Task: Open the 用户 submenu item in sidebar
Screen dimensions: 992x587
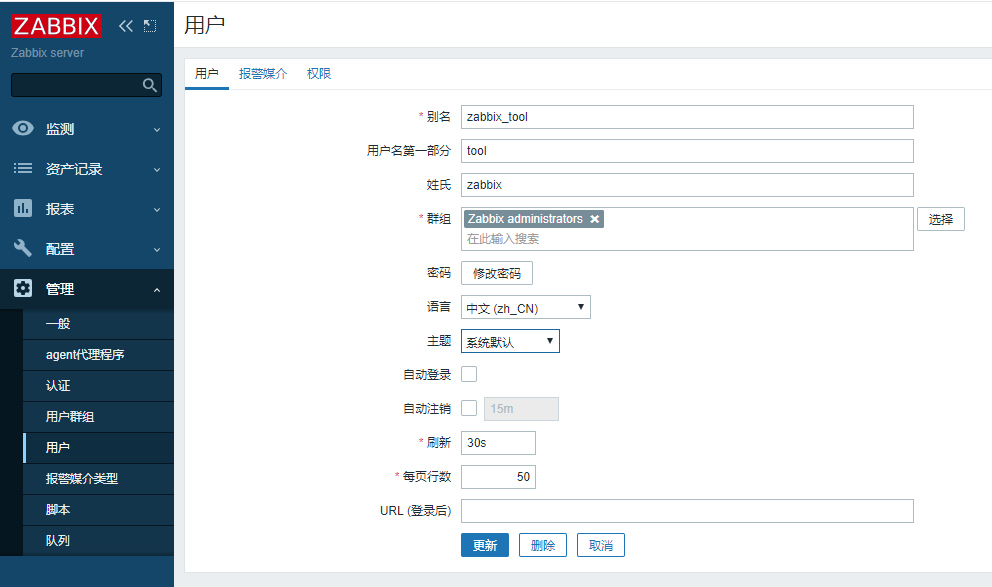Action: (98, 448)
